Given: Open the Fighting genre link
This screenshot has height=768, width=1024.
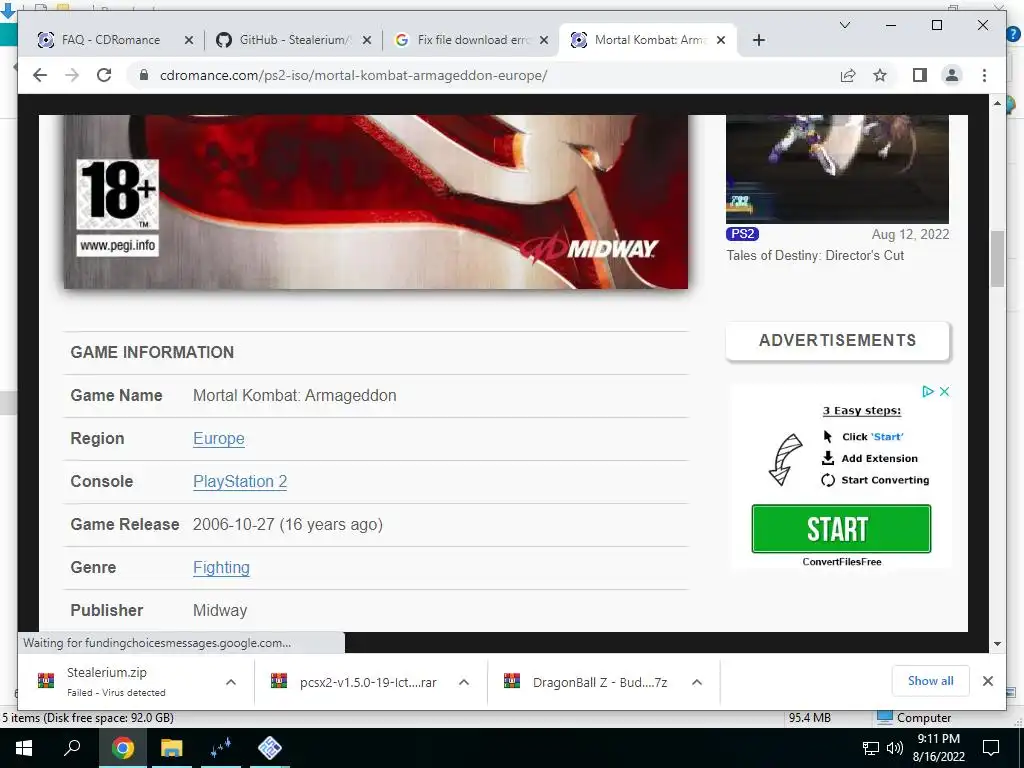Looking at the screenshot, I should click(x=221, y=568).
